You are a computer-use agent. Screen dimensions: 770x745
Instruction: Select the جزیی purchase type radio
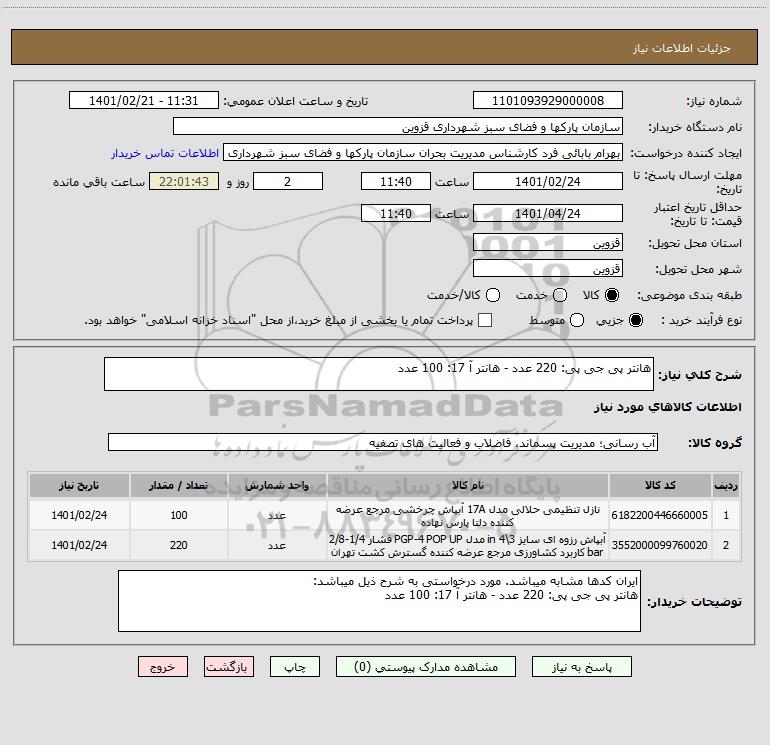635,320
